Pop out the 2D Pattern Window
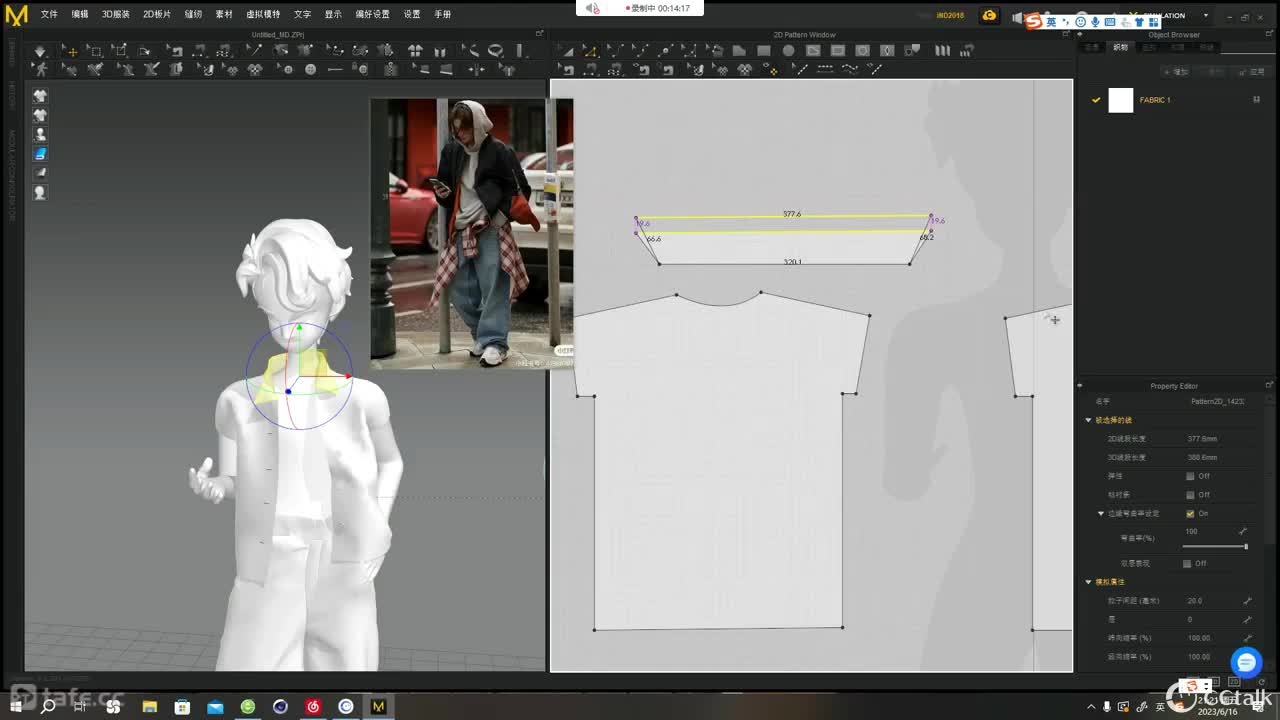The height and width of the screenshot is (720, 1280). point(1068,34)
